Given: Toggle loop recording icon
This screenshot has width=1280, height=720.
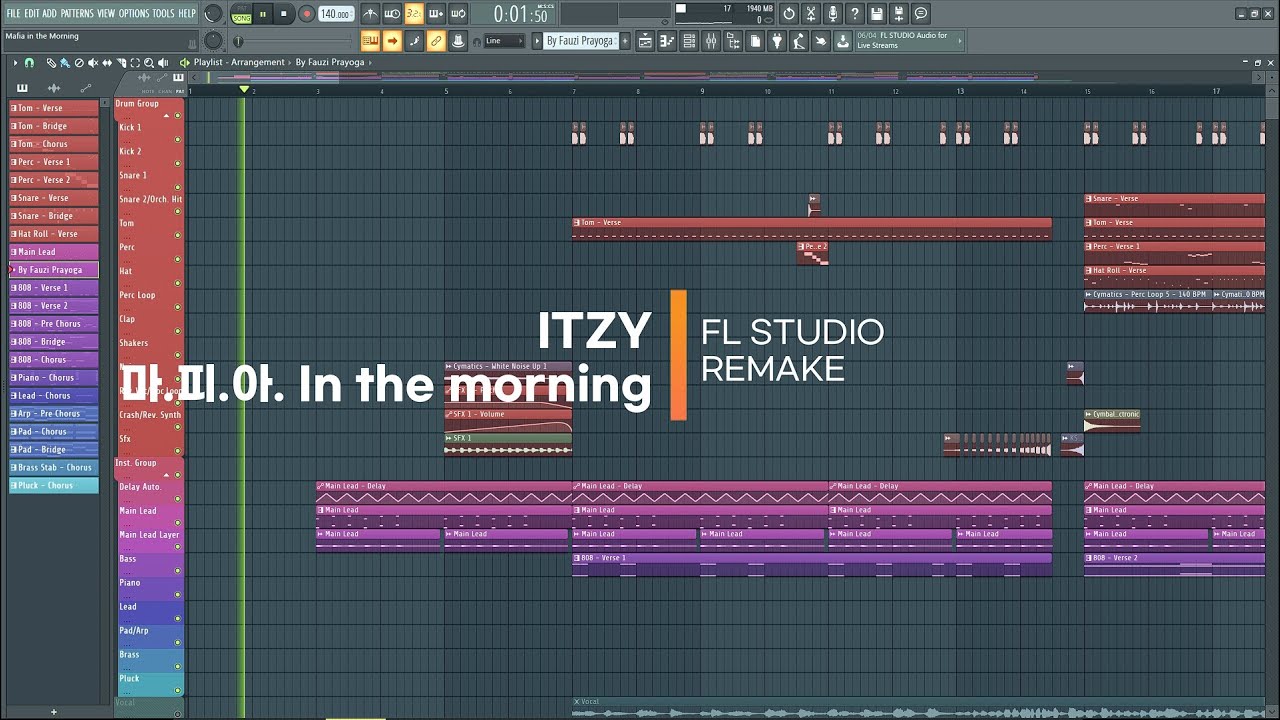Looking at the screenshot, I should coord(458,14).
